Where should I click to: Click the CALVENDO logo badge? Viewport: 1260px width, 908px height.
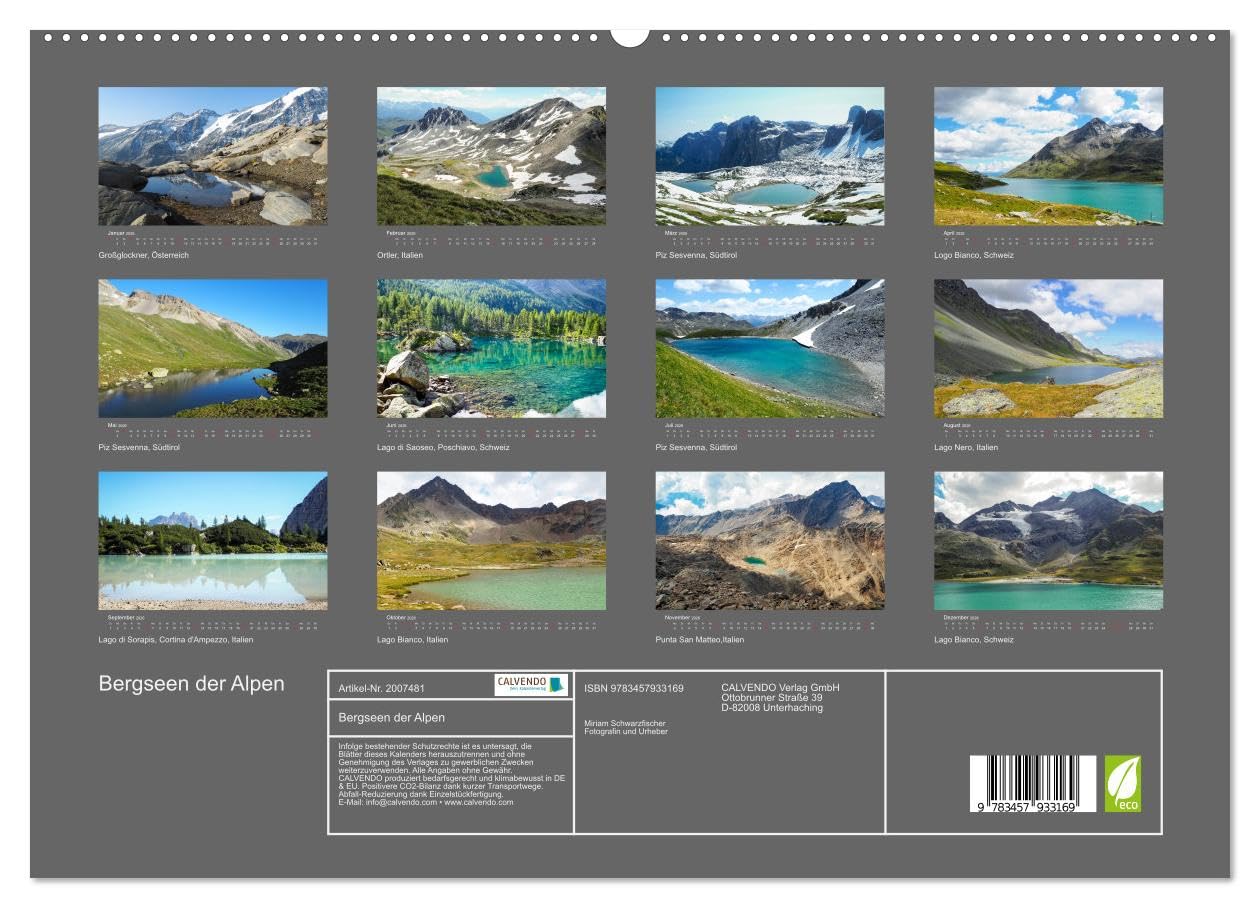point(531,685)
